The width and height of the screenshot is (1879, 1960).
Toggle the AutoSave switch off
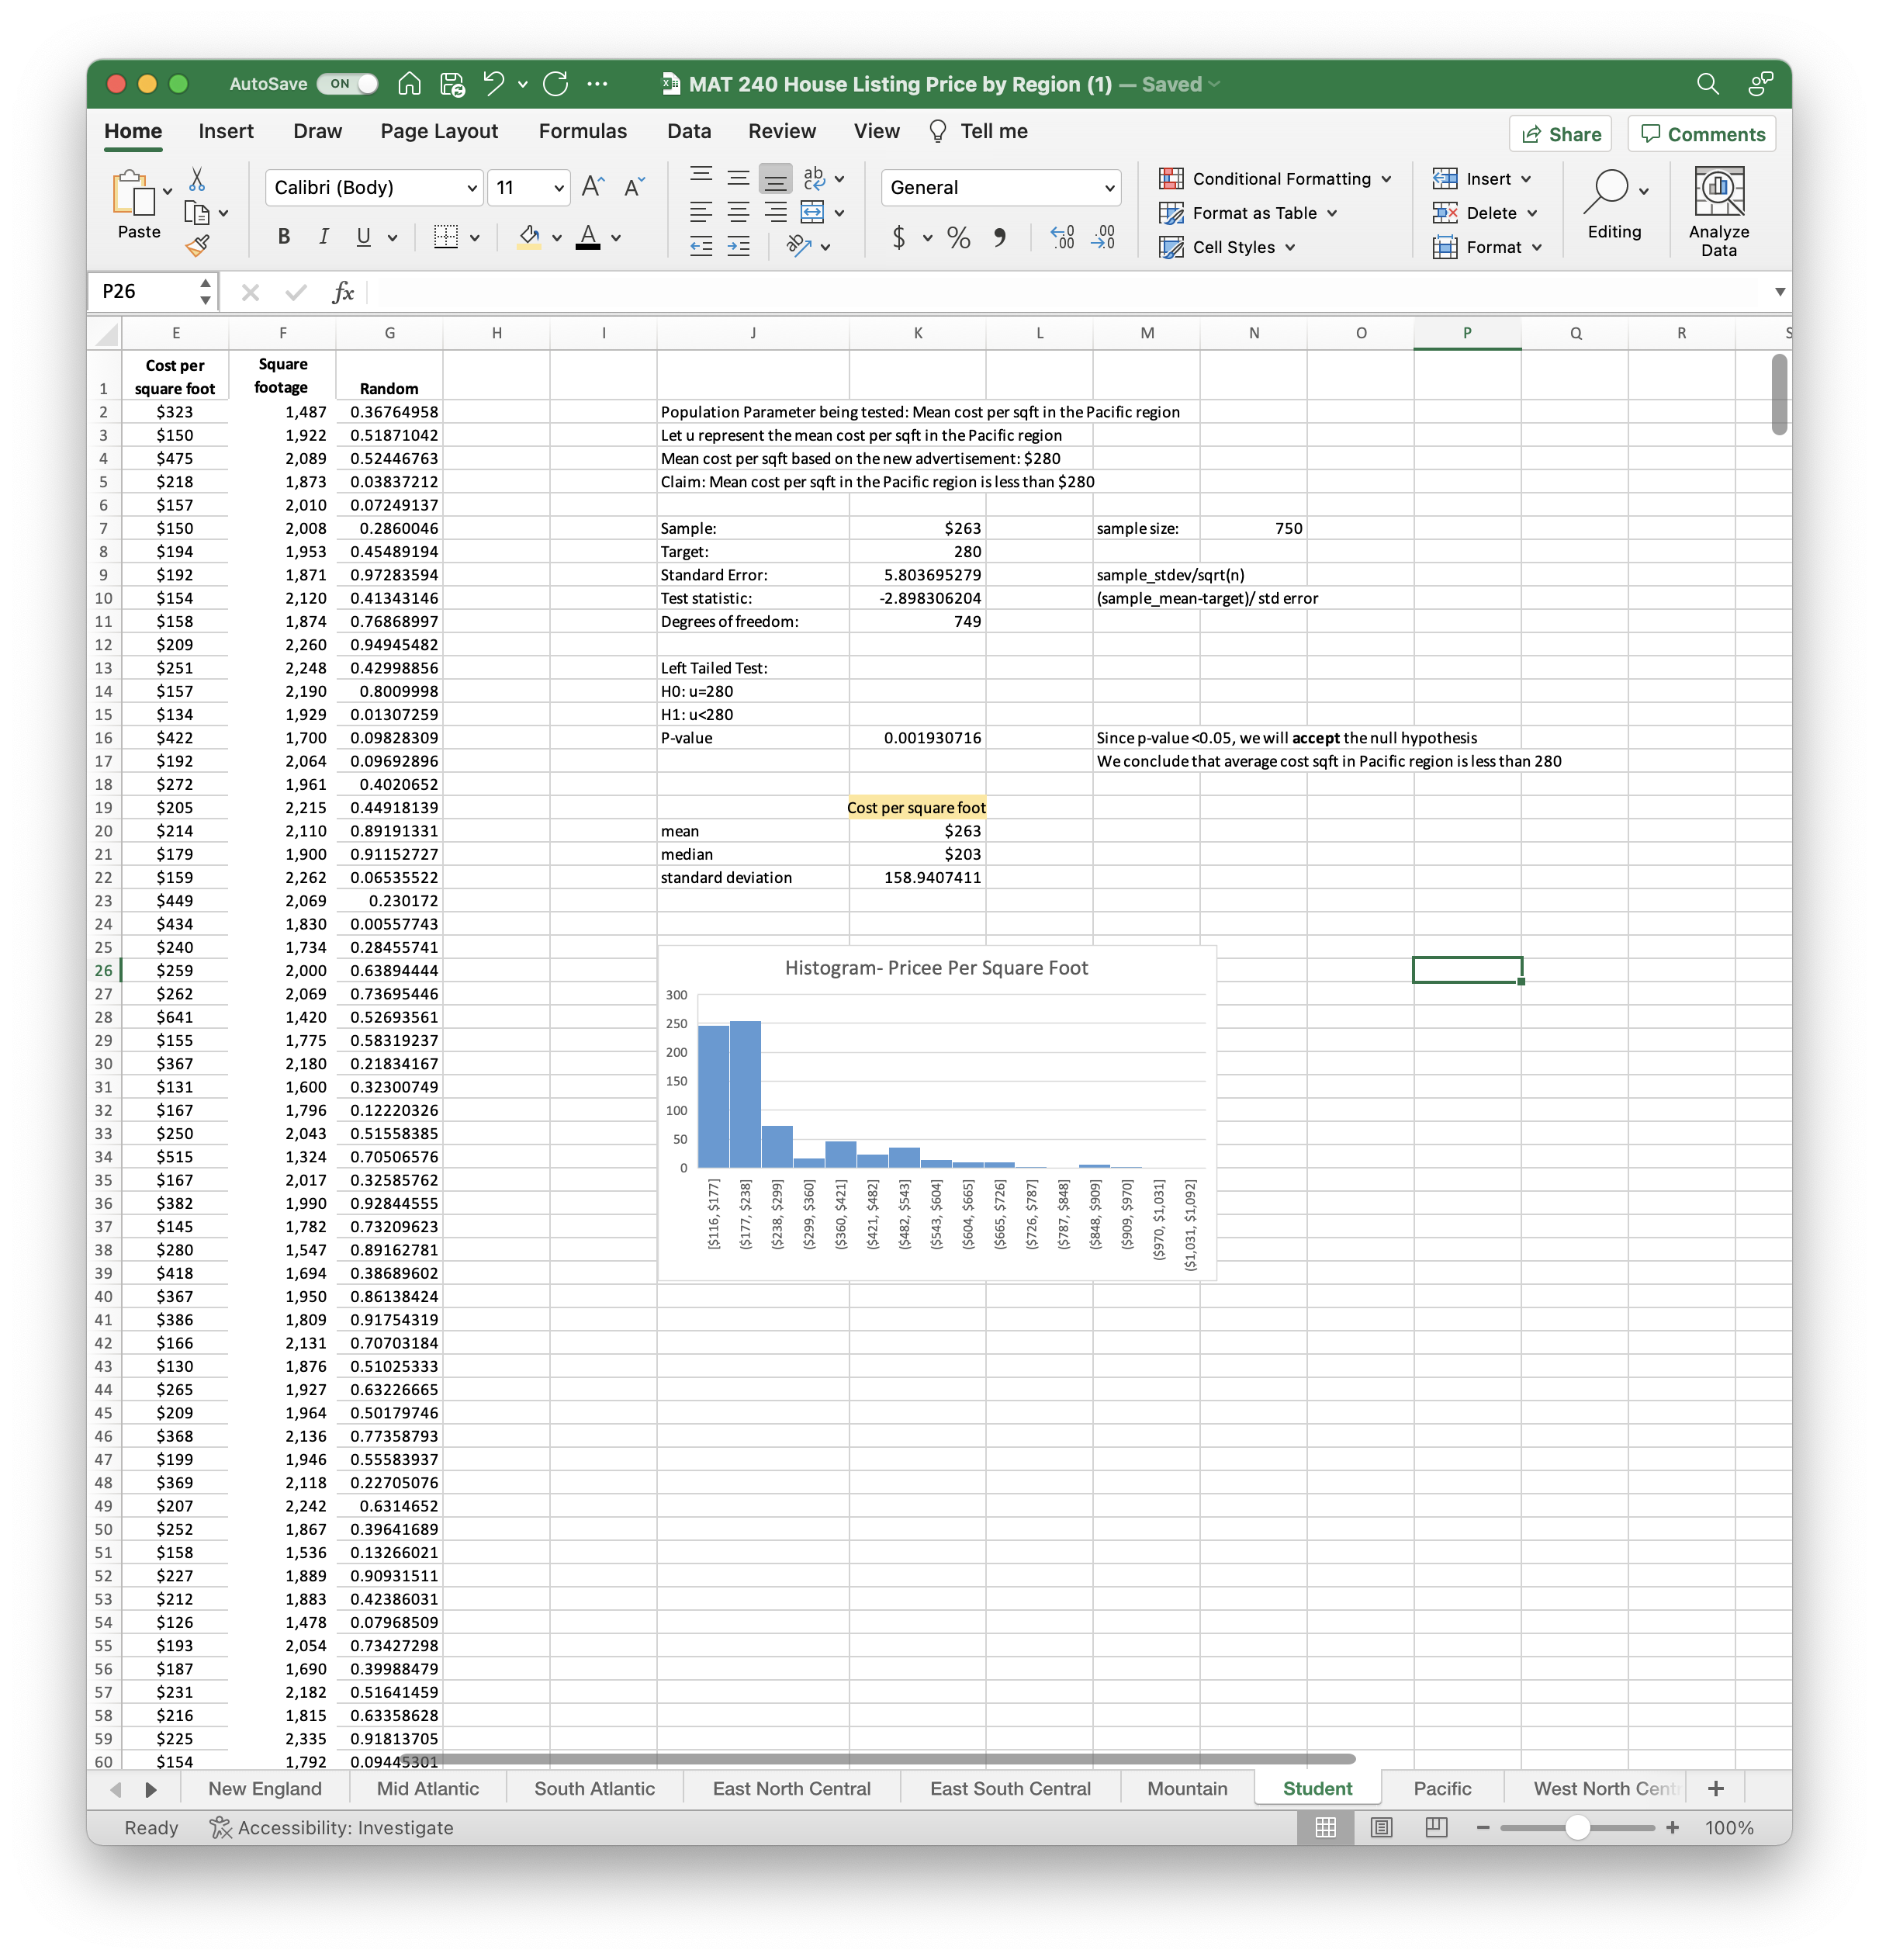[347, 84]
